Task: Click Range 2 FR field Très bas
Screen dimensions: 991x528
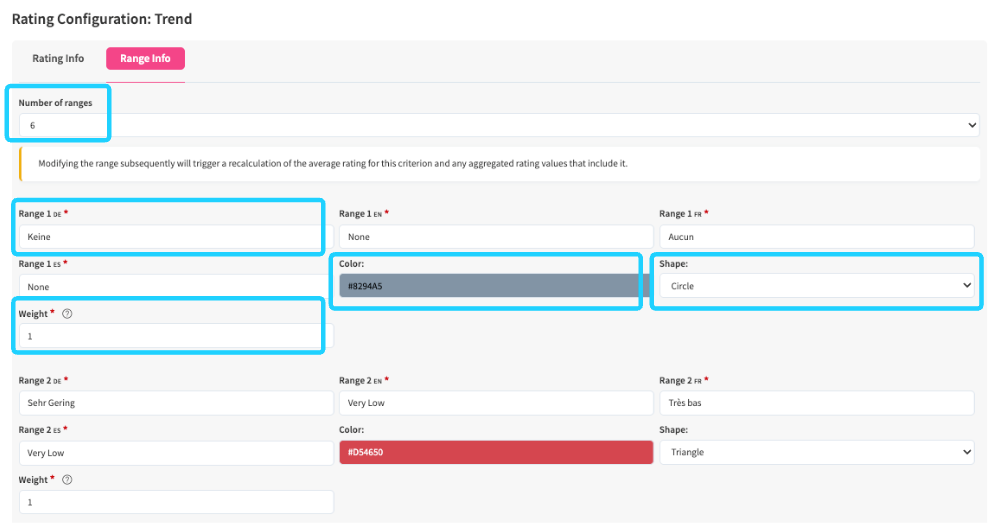Action: click(x=816, y=403)
